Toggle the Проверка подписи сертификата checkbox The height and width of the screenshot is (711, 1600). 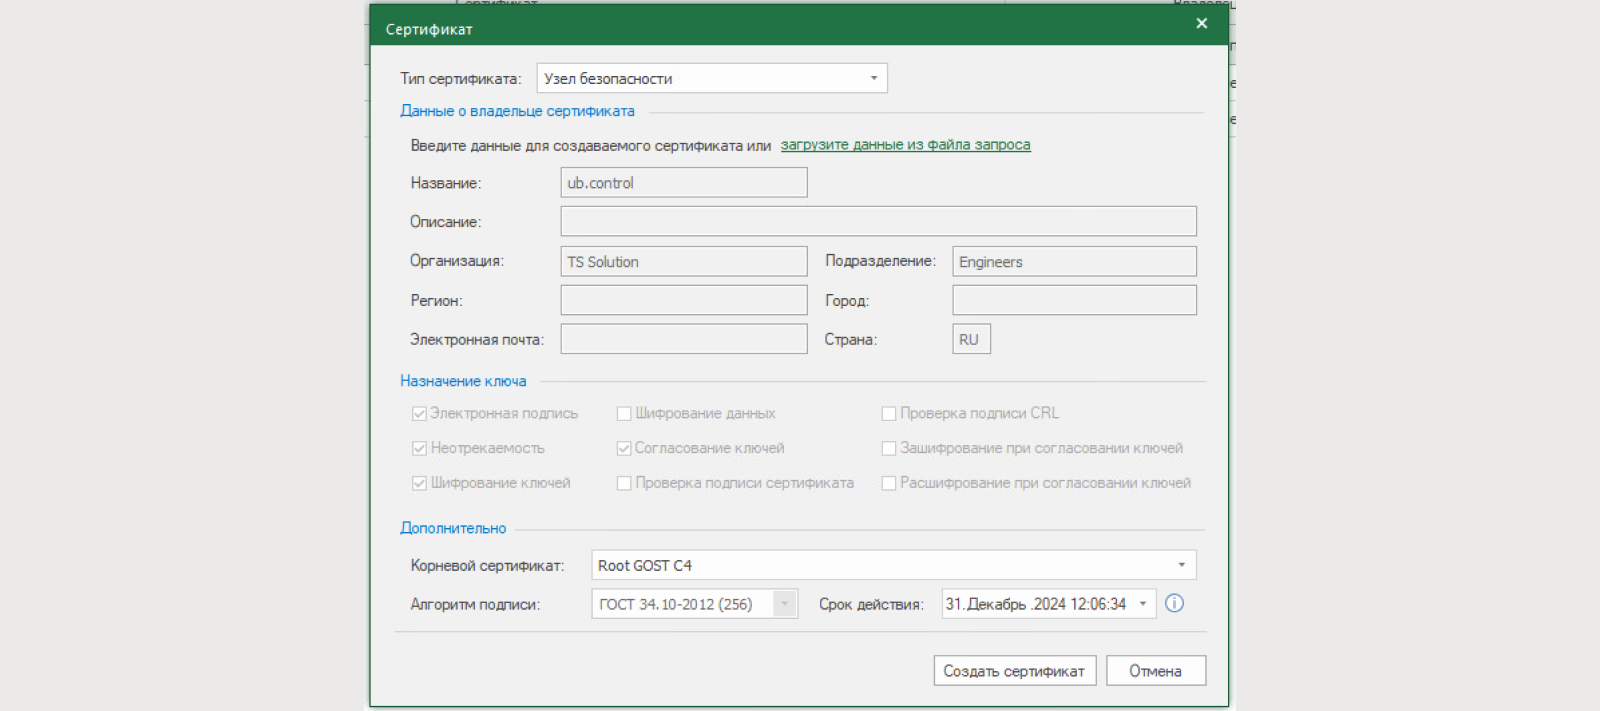(x=624, y=483)
